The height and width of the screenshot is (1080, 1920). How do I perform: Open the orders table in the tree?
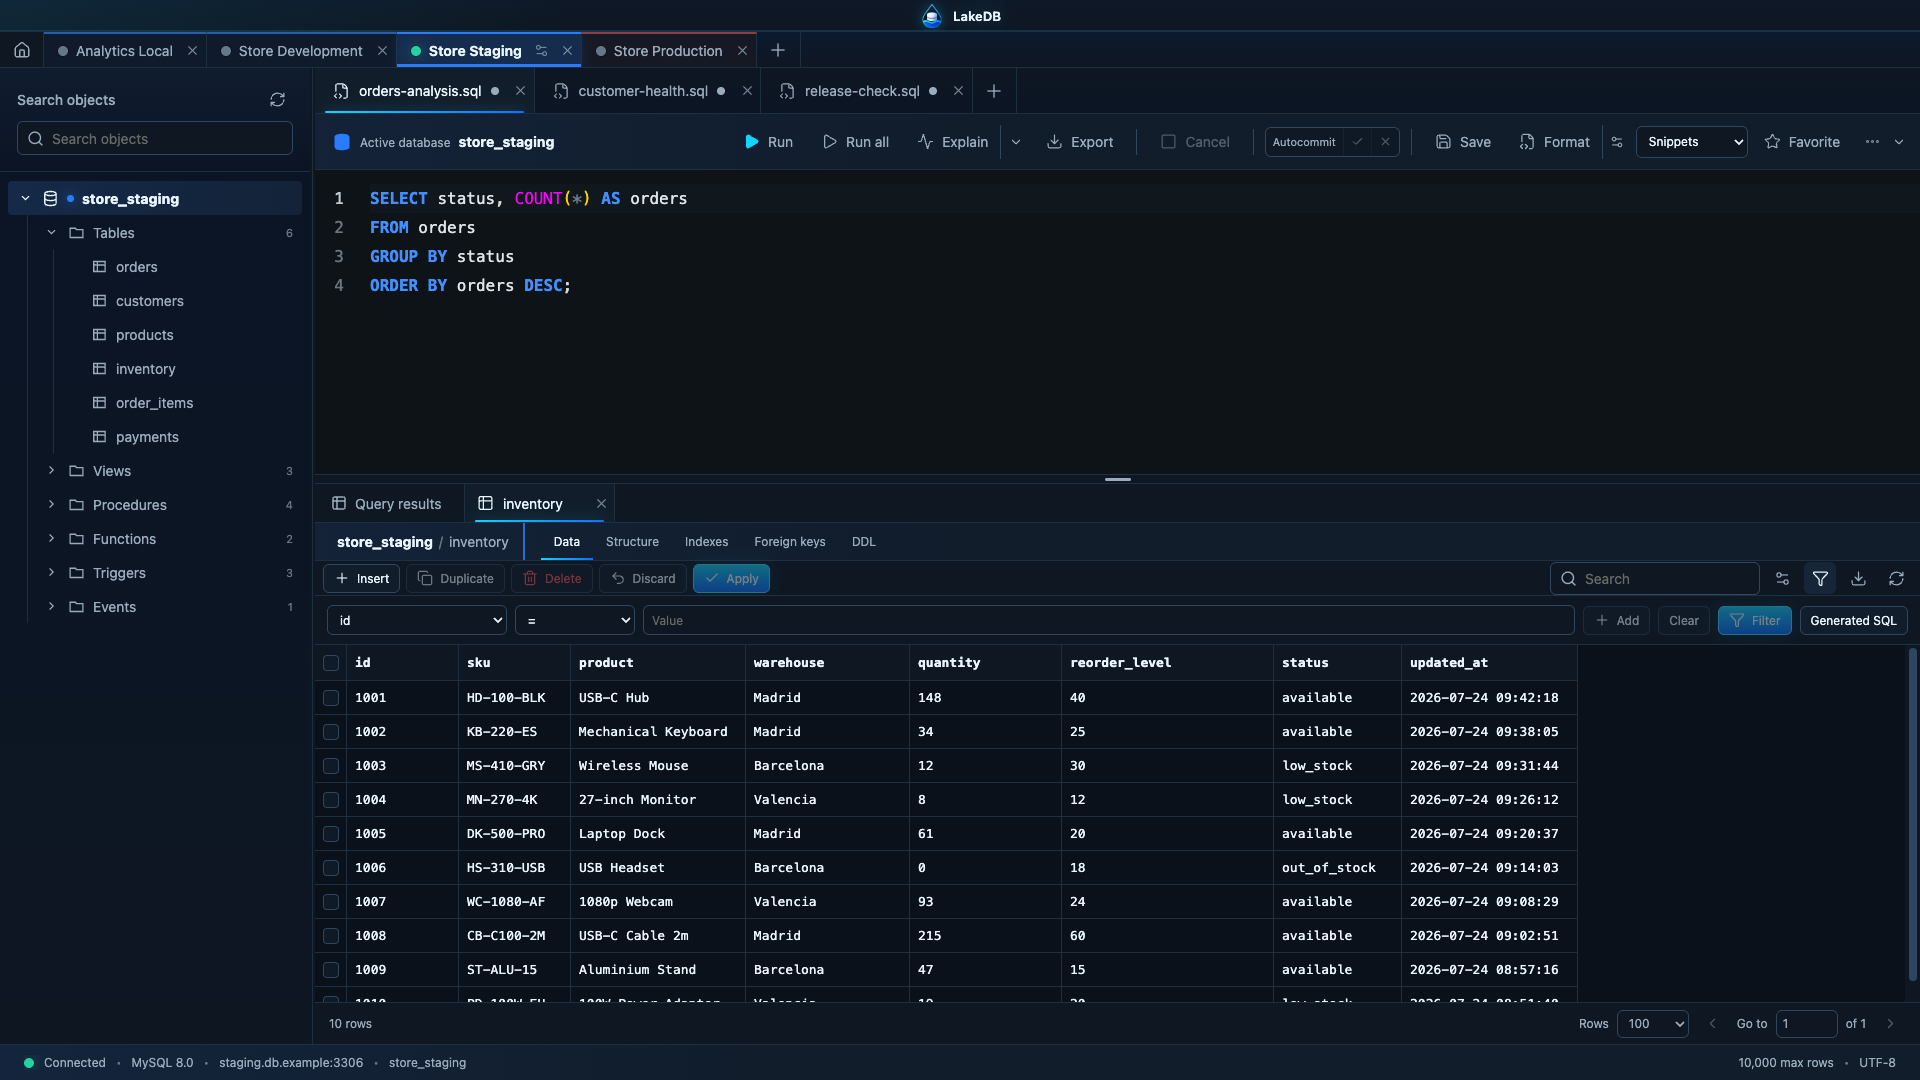click(x=136, y=267)
